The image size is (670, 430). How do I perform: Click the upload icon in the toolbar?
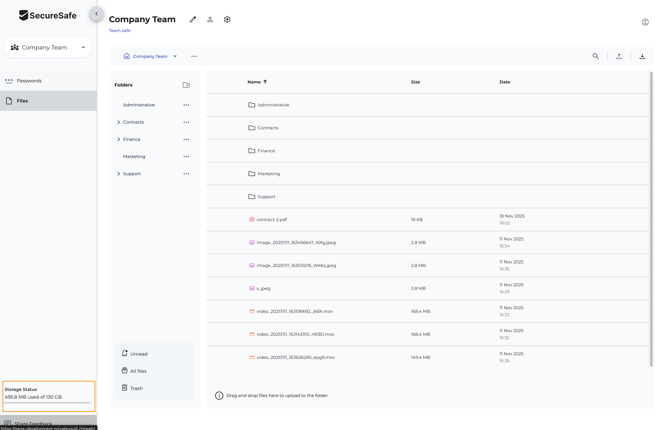(619, 56)
